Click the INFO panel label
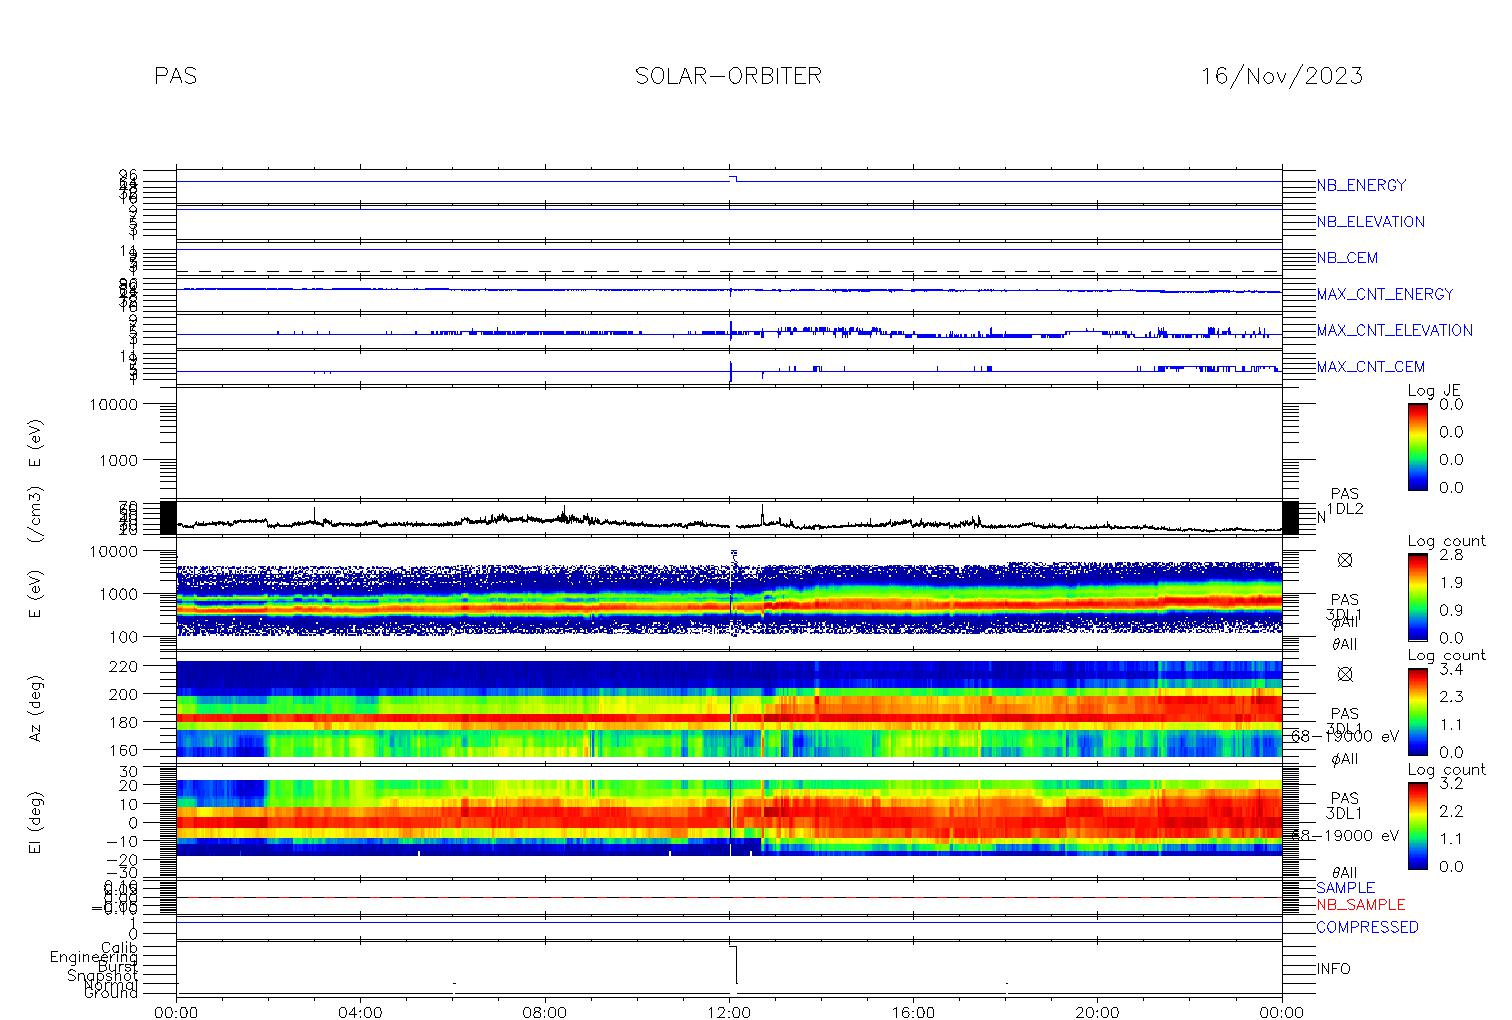1512x1020 pixels. click(1333, 969)
